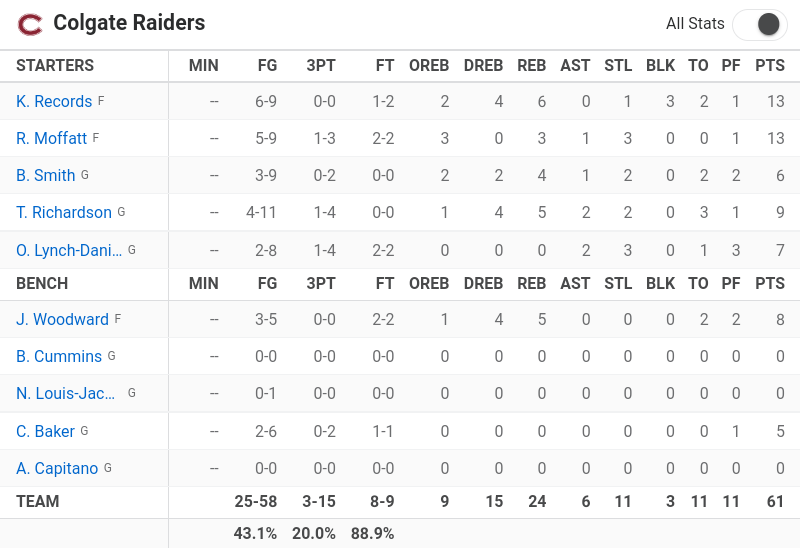Viewport: 800px width, 548px height.
Task: Open J. Woodward bench player page
Action: 62,319
